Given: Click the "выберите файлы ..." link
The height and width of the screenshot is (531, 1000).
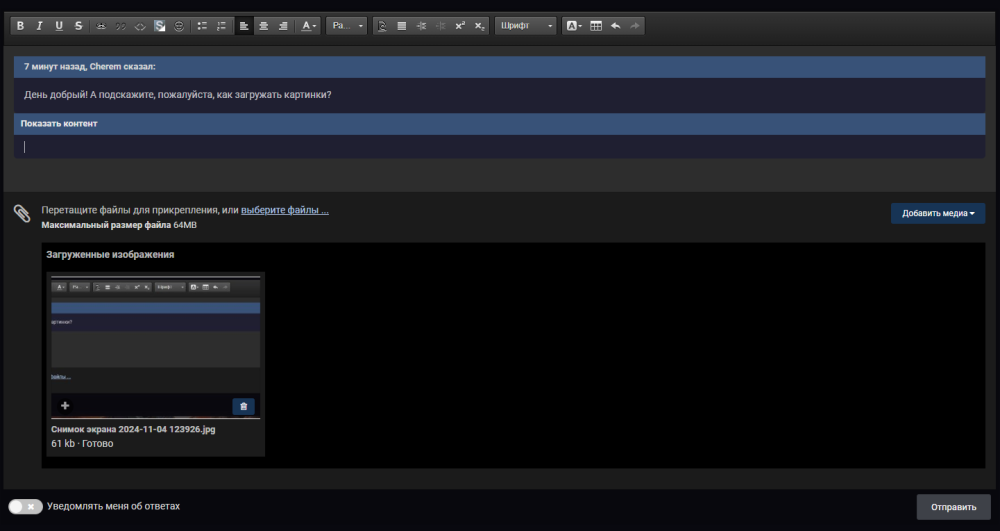Looking at the screenshot, I should click(x=284, y=210).
